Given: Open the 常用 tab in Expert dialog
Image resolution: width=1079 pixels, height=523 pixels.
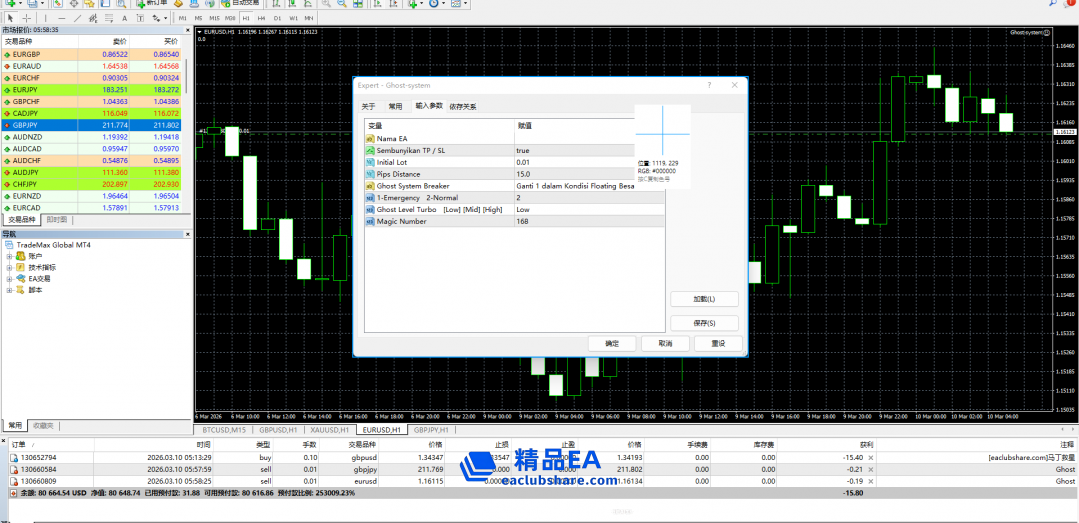Looking at the screenshot, I should [x=395, y=106].
